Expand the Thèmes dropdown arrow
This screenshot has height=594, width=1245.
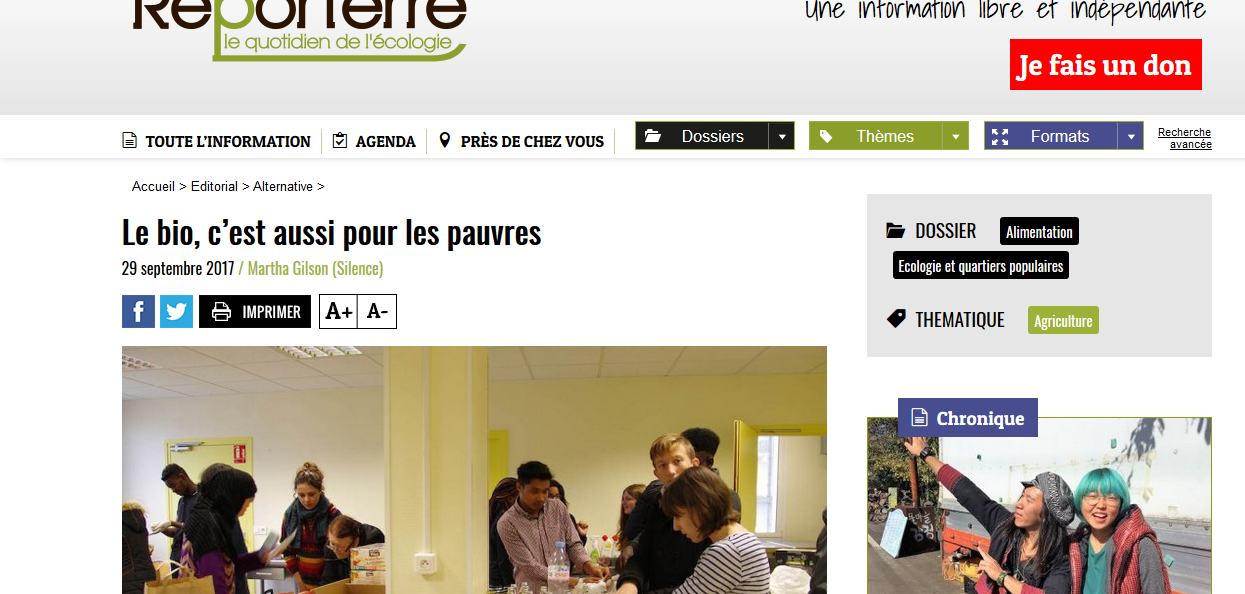[x=955, y=136]
